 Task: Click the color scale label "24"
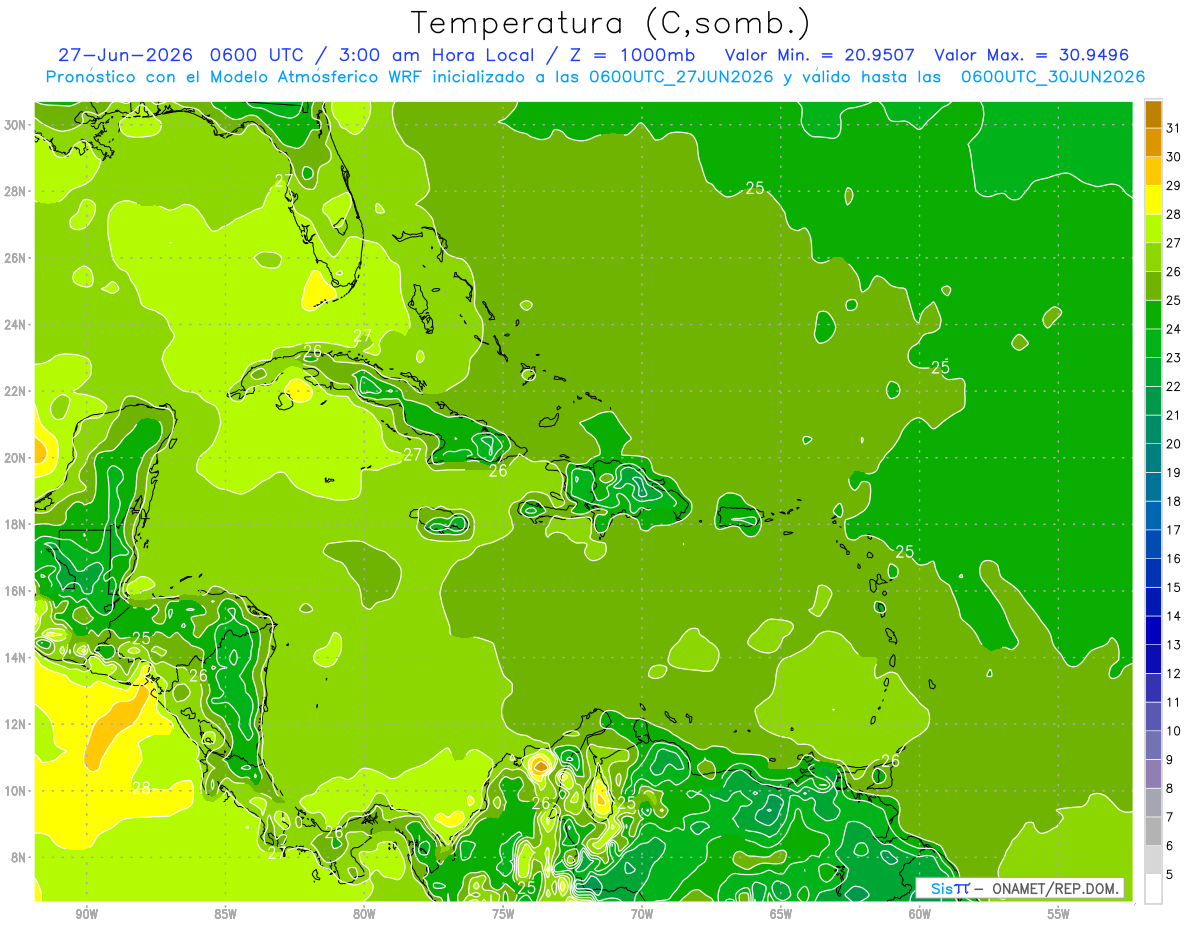click(x=1174, y=329)
